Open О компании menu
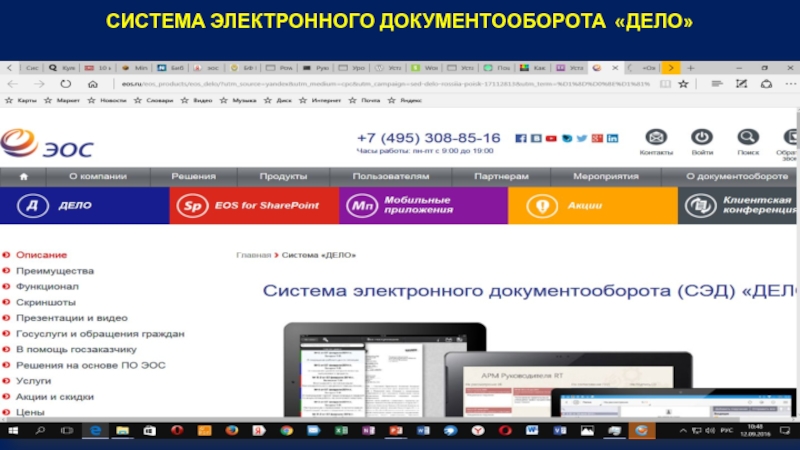Screen dimensions: 800x450 point(98,177)
